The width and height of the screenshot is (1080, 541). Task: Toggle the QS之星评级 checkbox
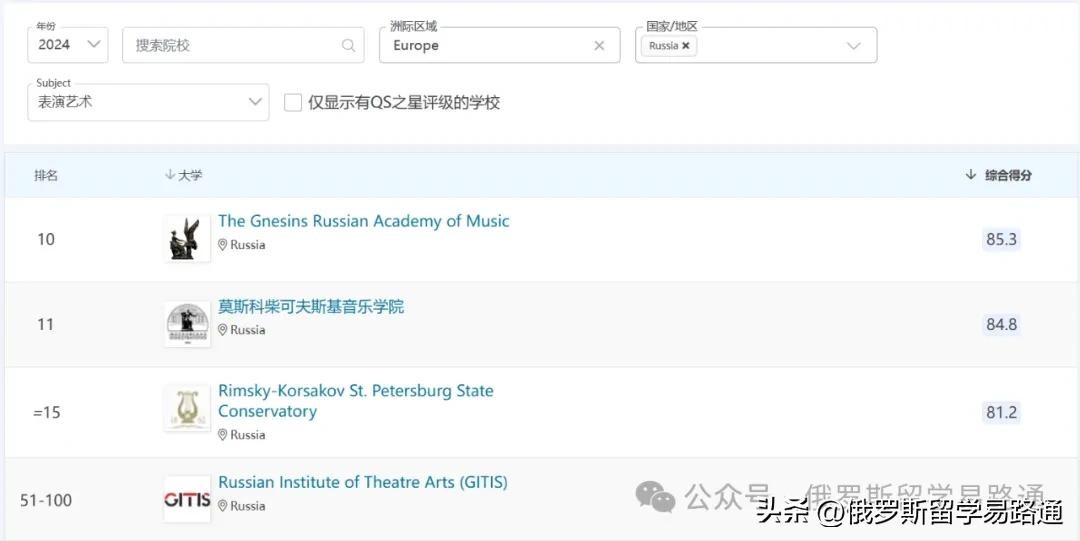tap(293, 102)
